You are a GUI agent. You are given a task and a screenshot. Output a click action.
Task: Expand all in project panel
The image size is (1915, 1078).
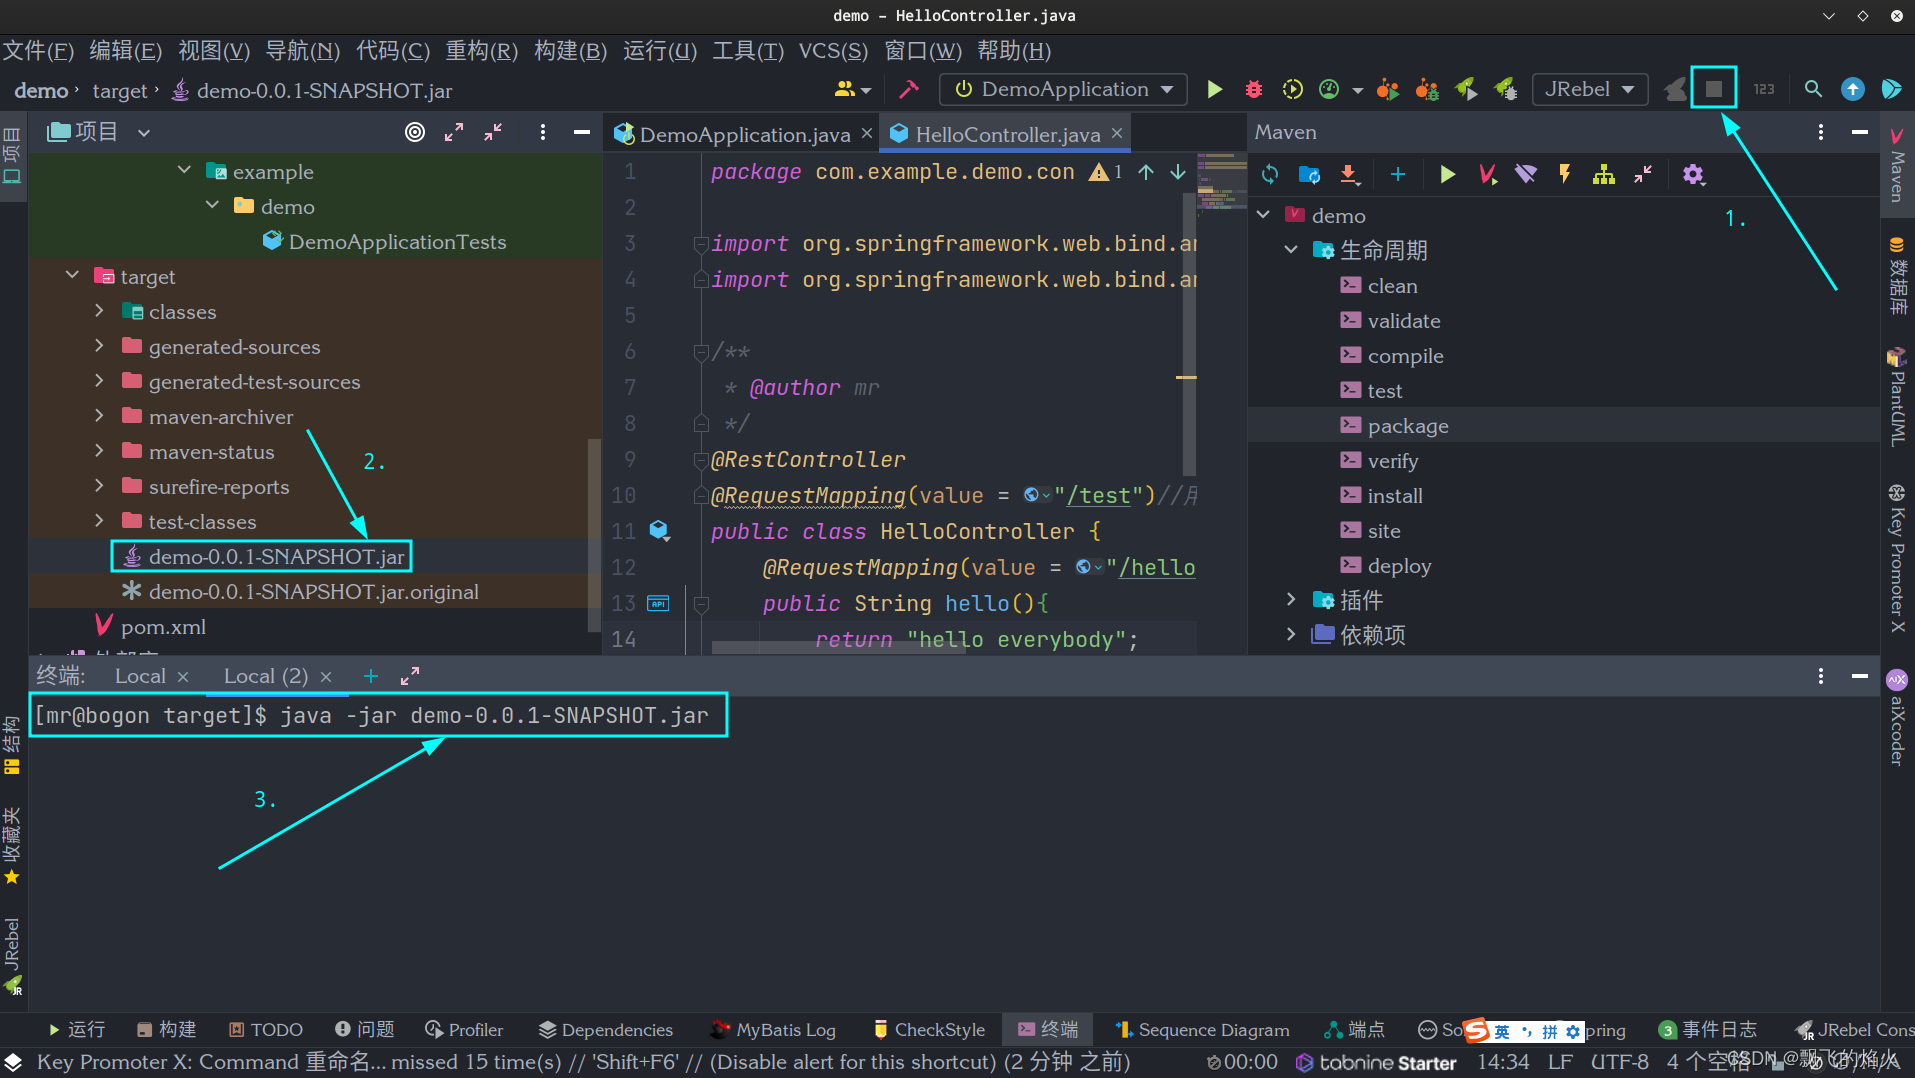pos(454,132)
